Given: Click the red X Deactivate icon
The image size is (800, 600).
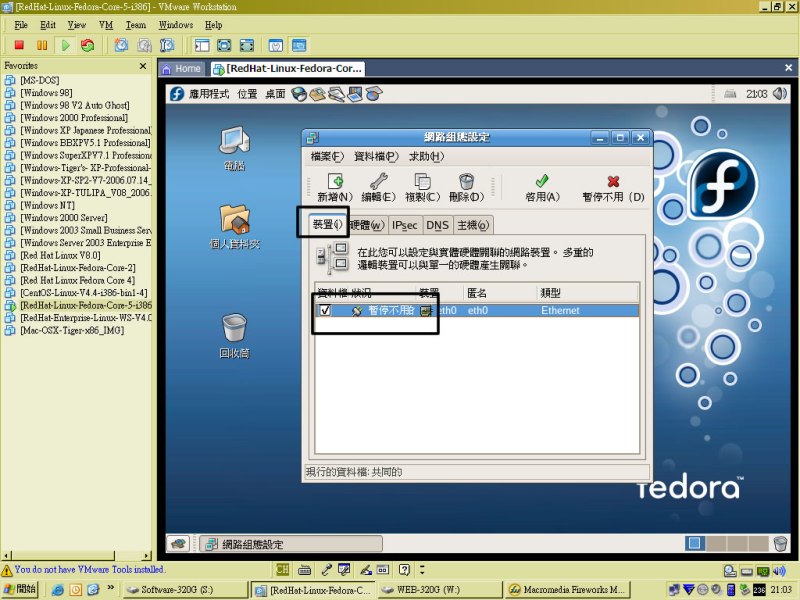Looking at the screenshot, I should tap(613, 181).
